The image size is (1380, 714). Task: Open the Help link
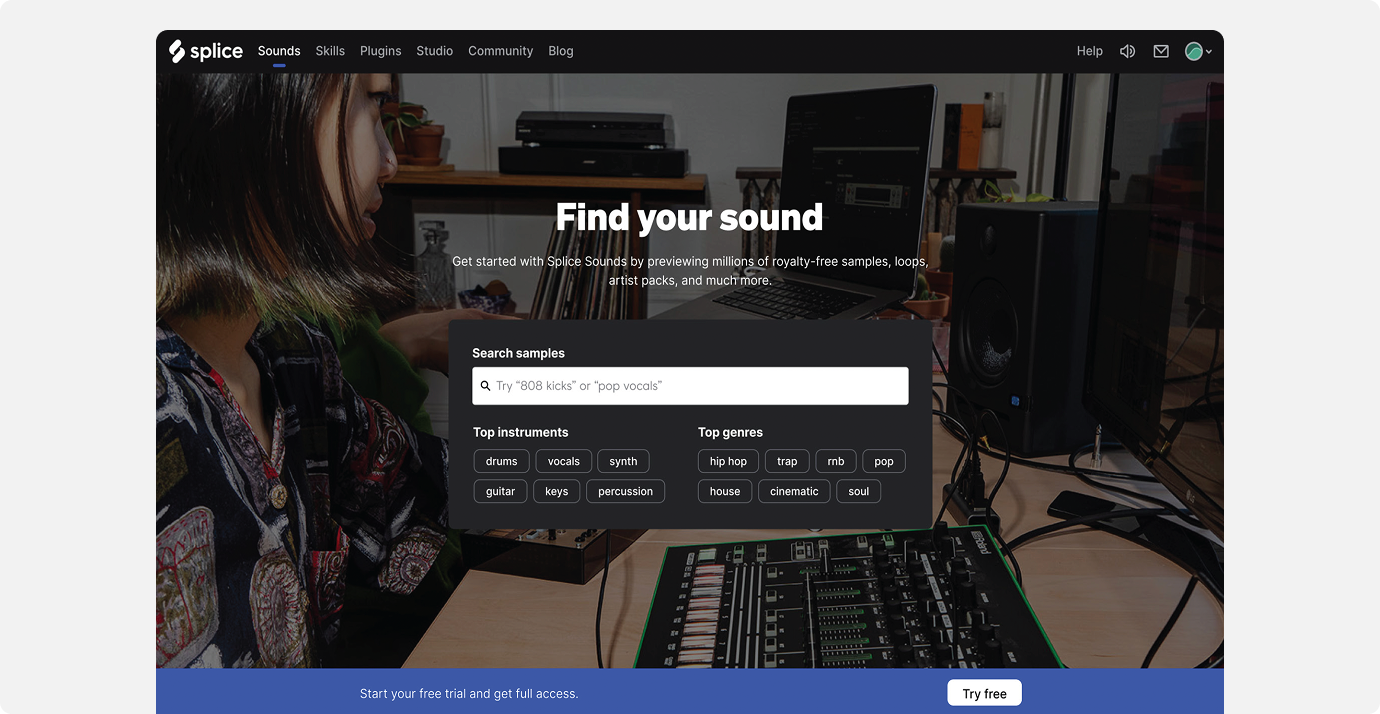pyautogui.click(x=1089, y=50)
